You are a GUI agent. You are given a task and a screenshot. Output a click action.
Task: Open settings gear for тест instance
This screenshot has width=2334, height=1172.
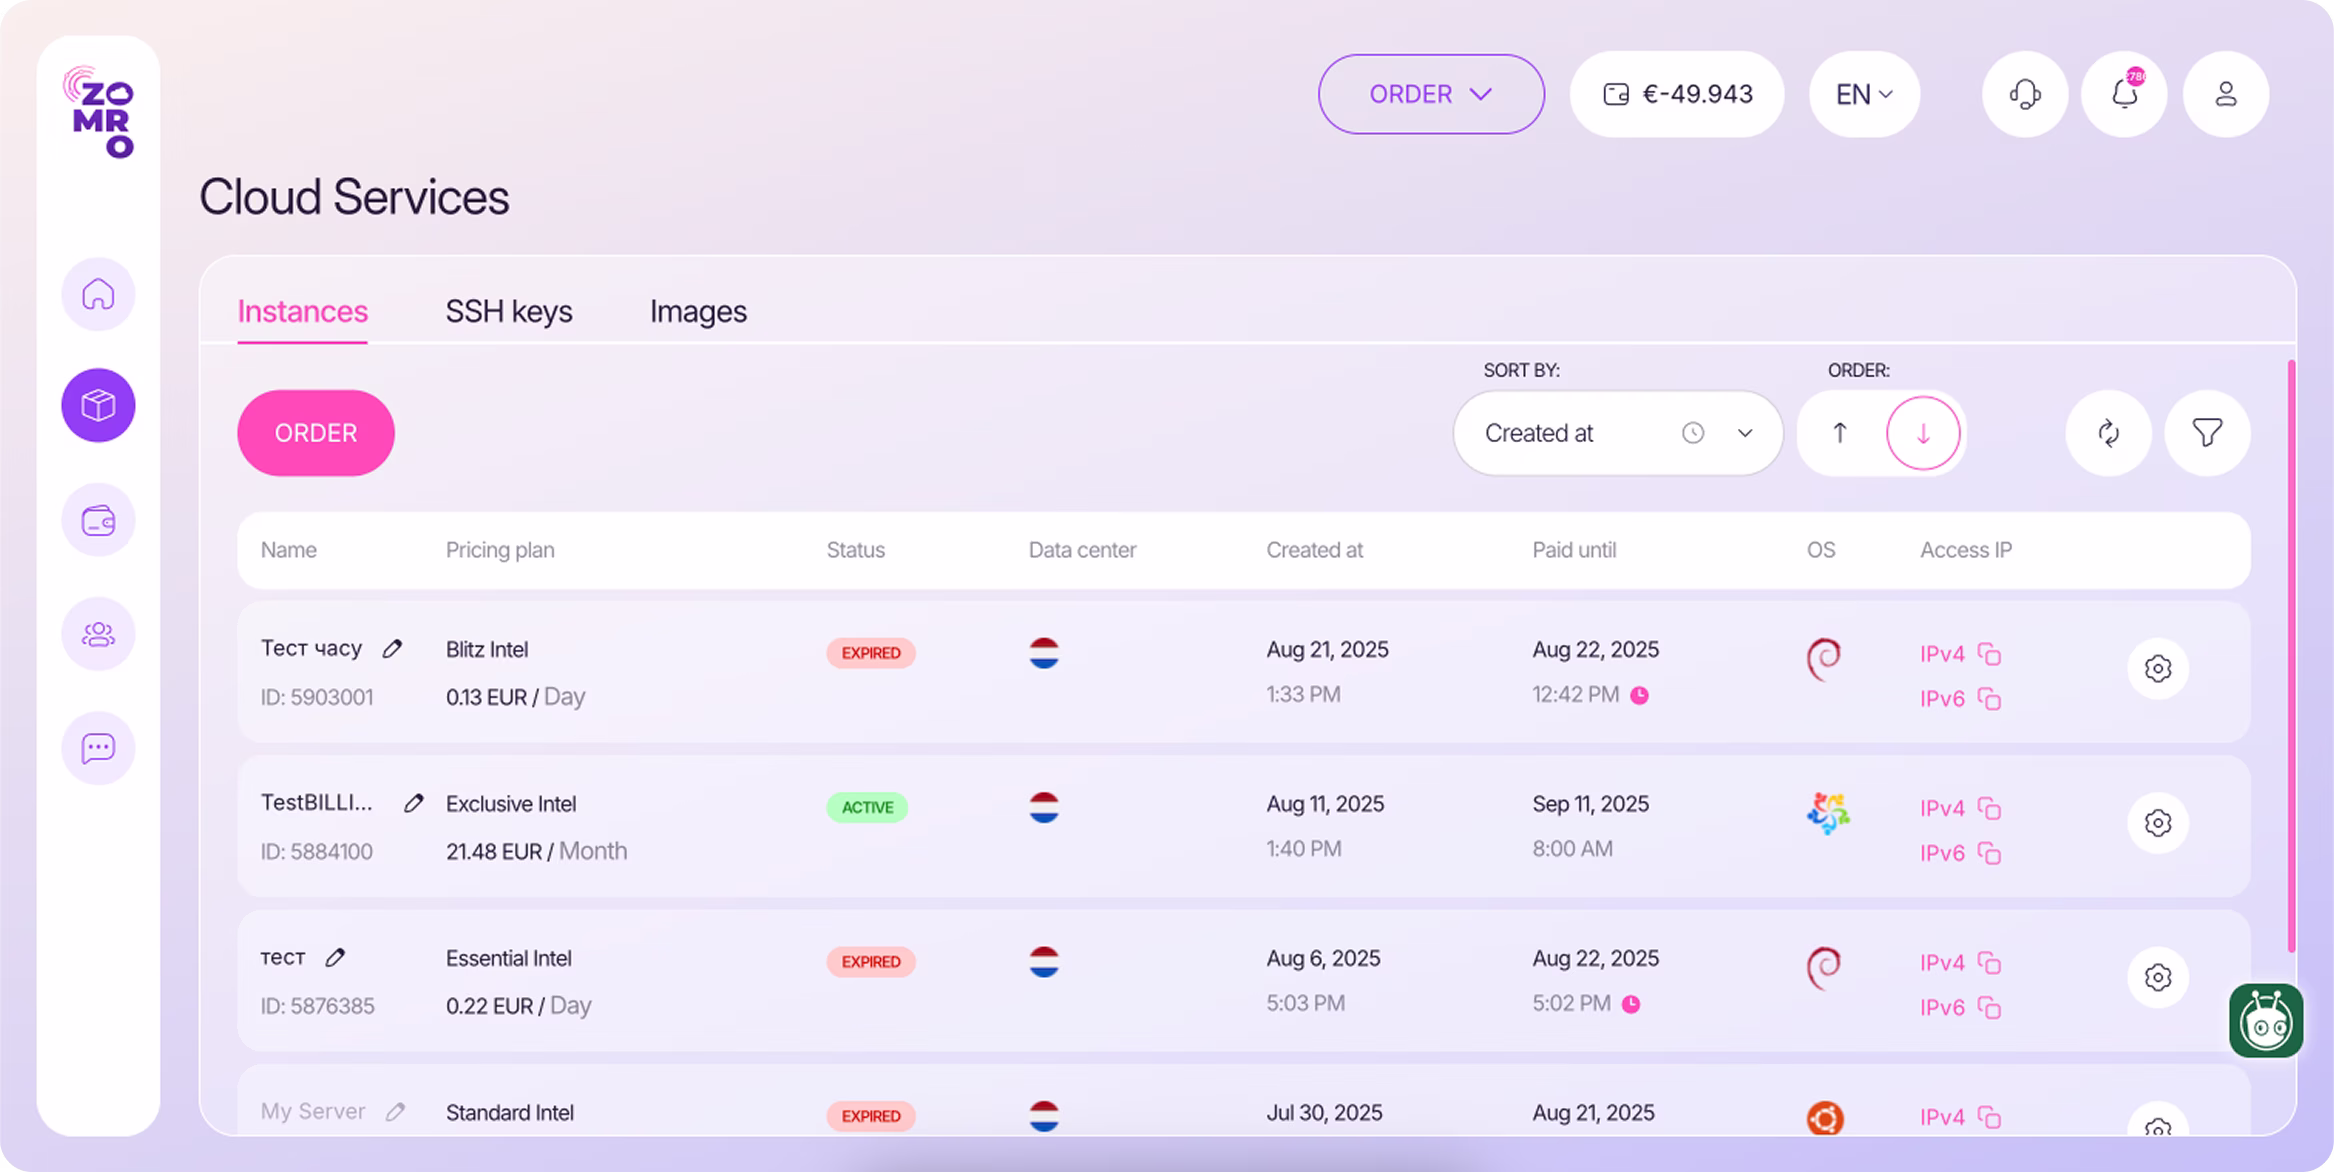pyautogui.click(x=2157, y=977)
